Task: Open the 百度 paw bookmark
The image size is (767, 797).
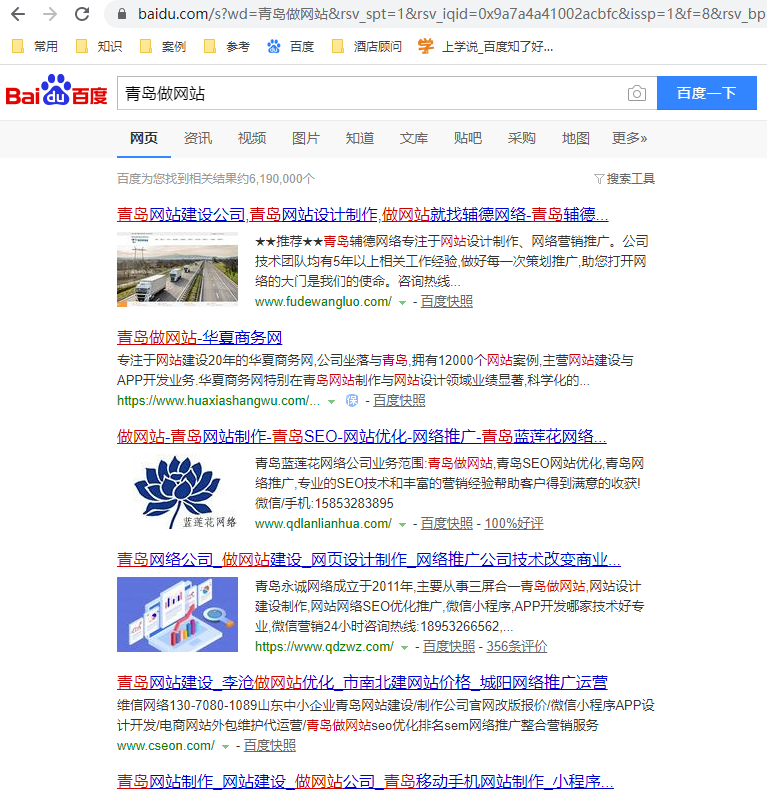Action: [x=291, y=47]
